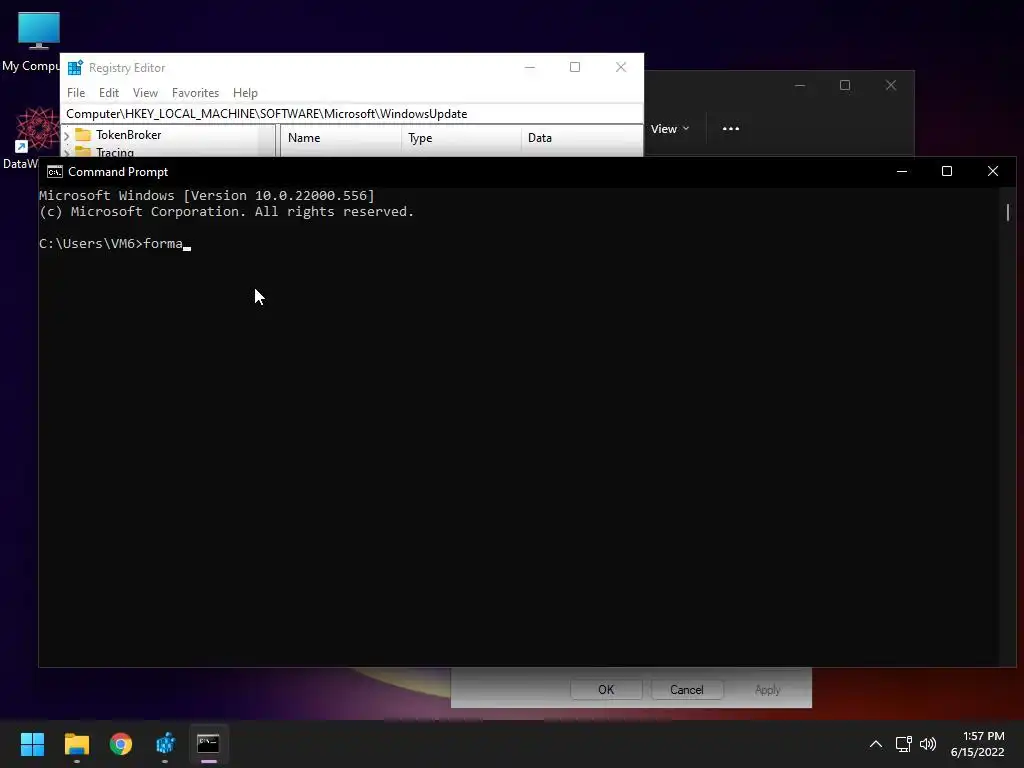Viewport: 1024px width, 768px height.
Task: Open the three-dot more options menu
Action: click(731, 129)
